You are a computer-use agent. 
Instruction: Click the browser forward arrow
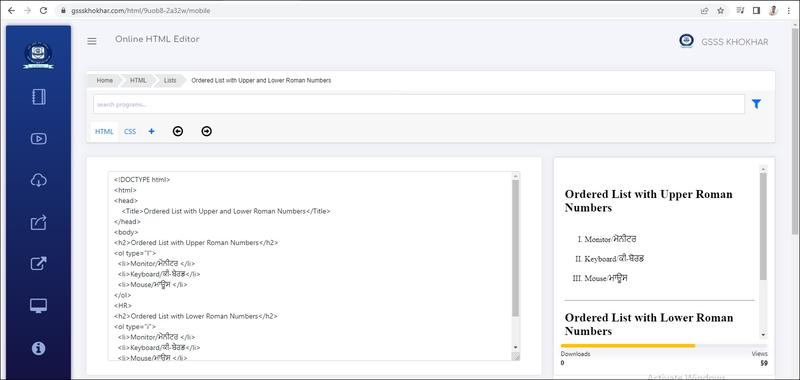click(28, 10)
